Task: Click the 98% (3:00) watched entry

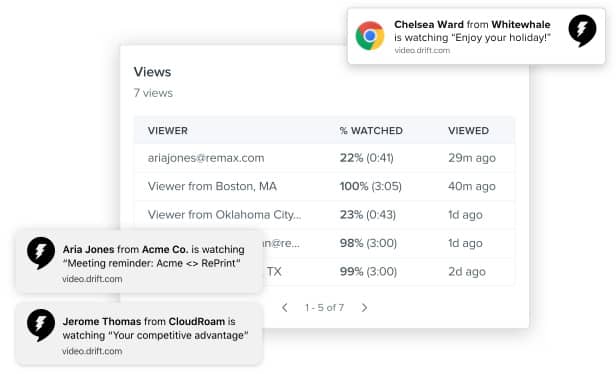Action: [368, 243]
